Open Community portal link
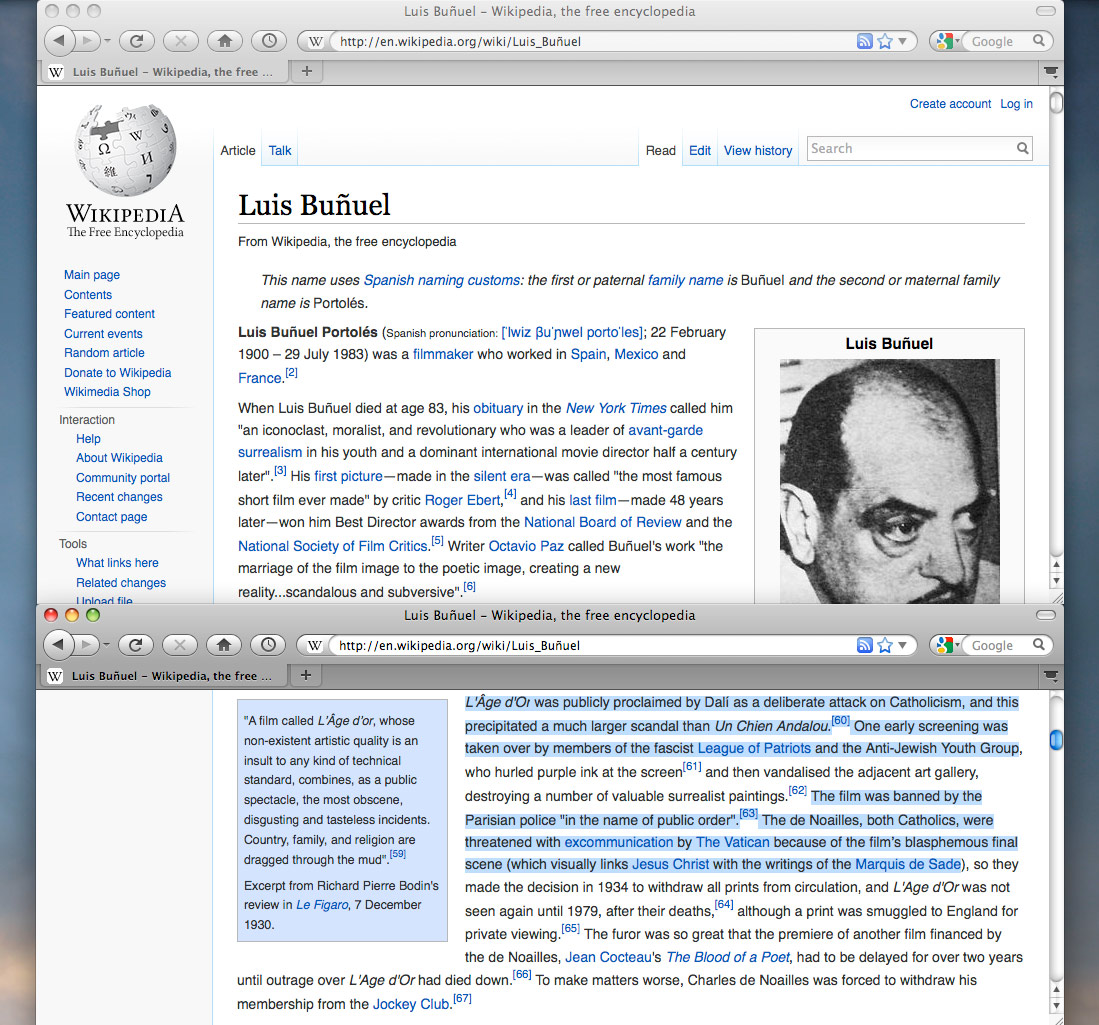 [123, 477]
